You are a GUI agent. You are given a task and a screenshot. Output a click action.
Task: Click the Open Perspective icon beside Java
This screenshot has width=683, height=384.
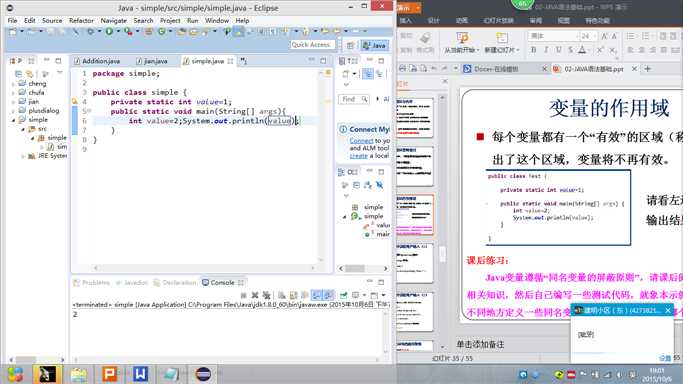pos(350,45)
